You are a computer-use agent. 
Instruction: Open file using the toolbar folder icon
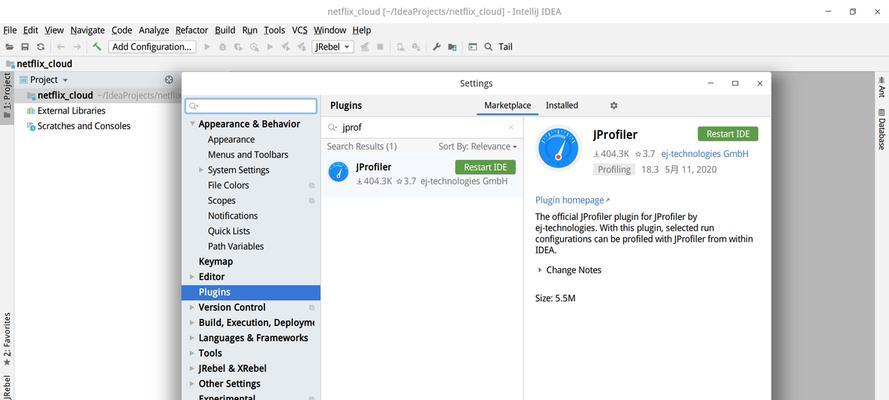pos(10,47)
